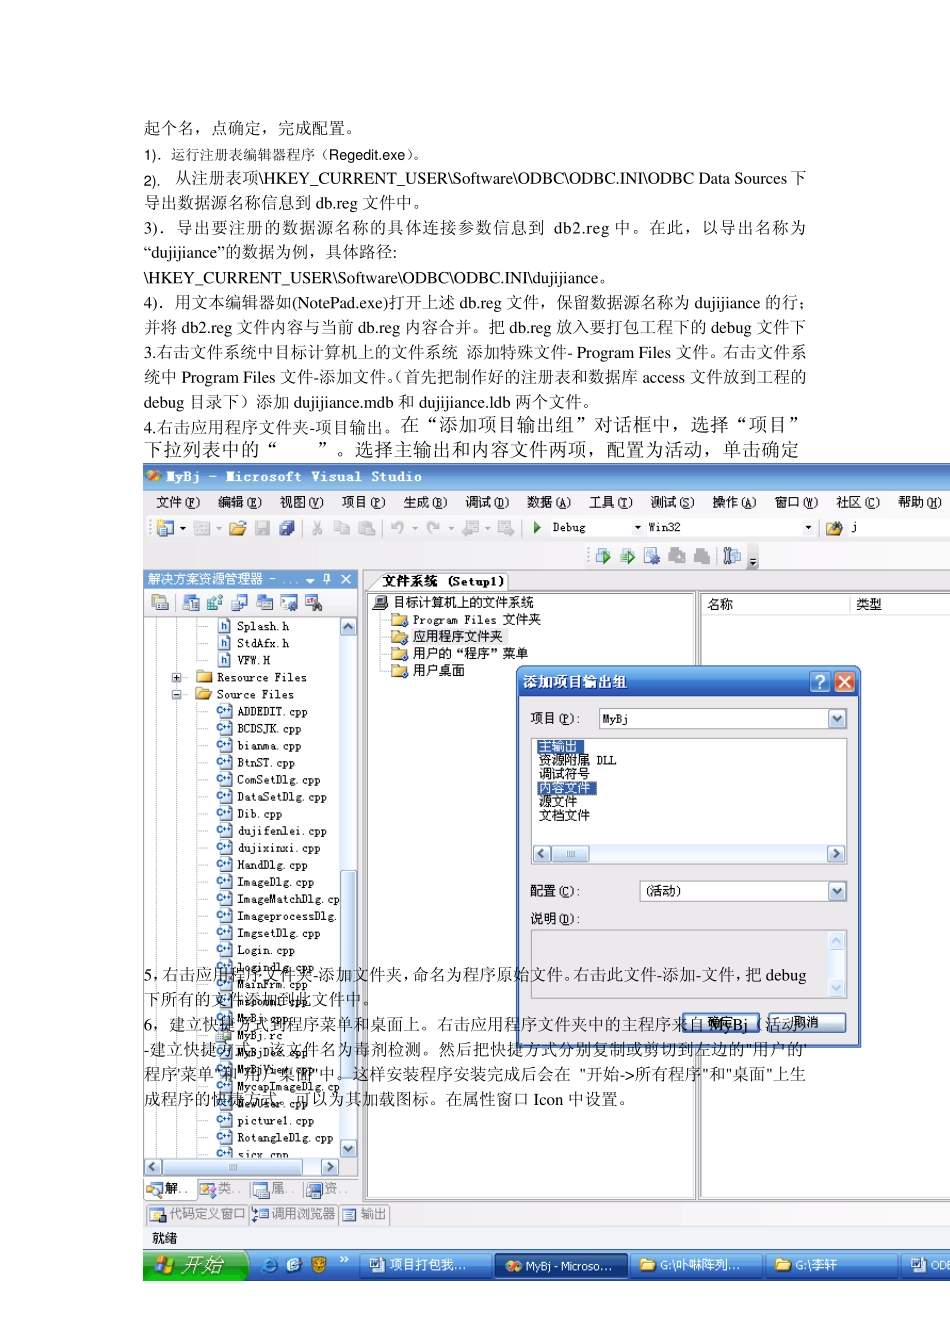Open the 视图(V) menu
This screenshot has width=950, height=1344.
(x=301, y=502)
